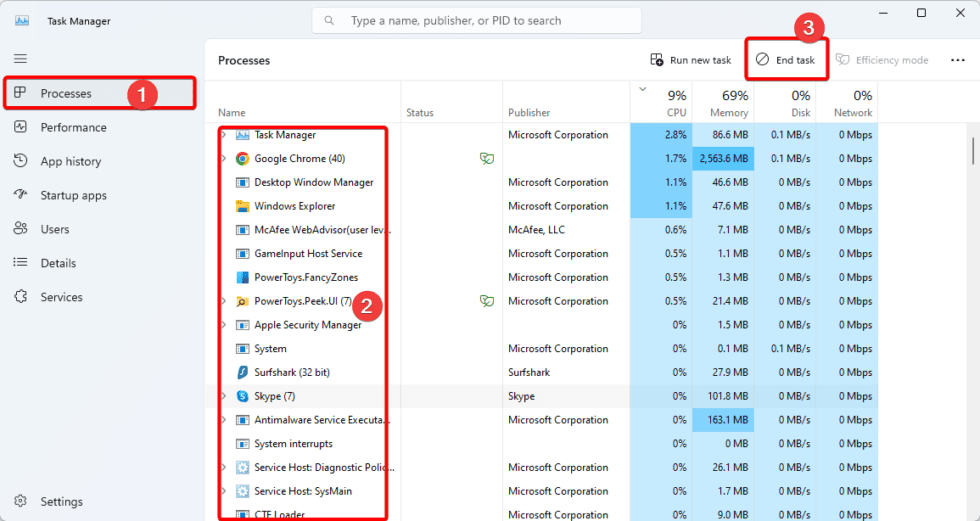The height and width of the screenshot is (521, 980).
Task: Click the GameInput Host Service icon
Action: pyautogui.click(x=242, y=254)
